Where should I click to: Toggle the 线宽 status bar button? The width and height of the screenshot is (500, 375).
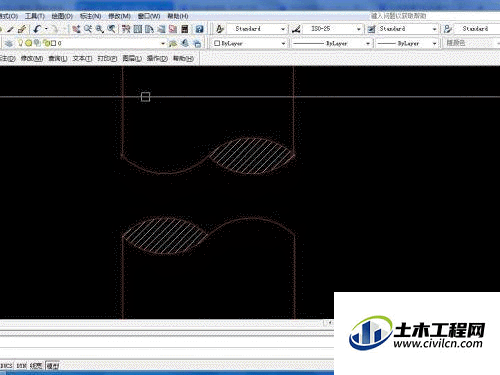point(36,366)
